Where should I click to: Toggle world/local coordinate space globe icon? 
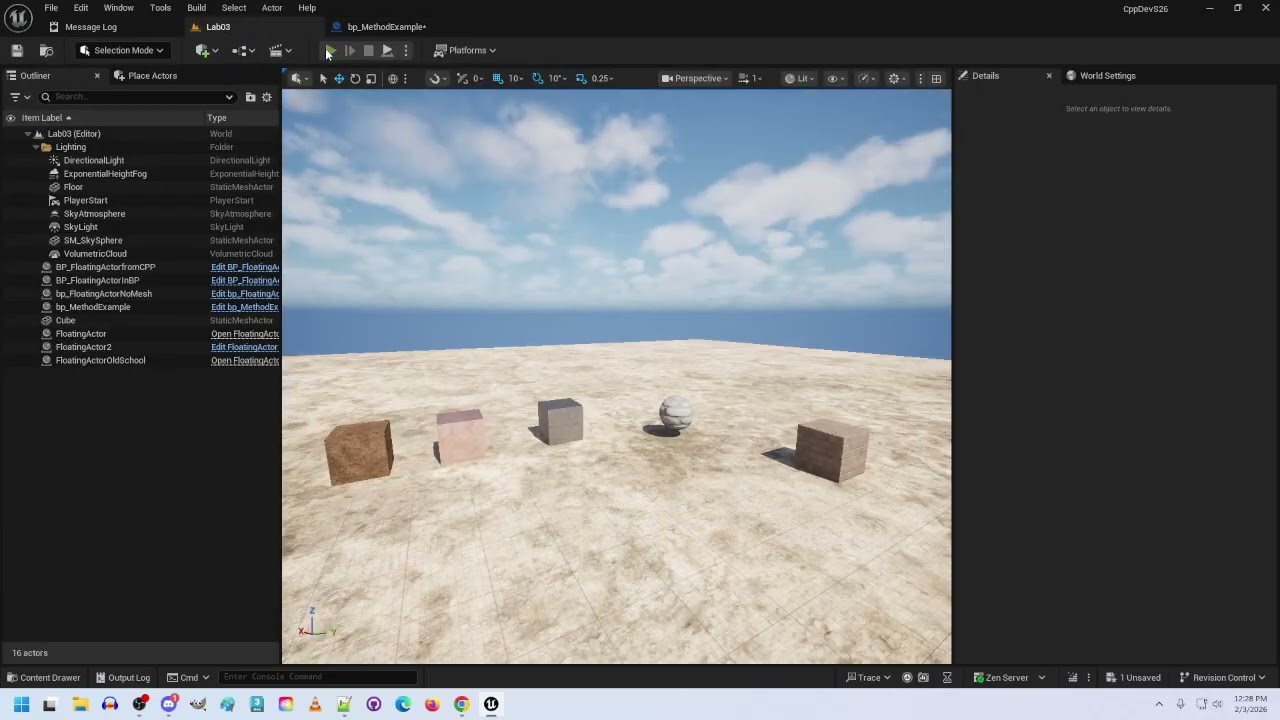click(393, 78)
